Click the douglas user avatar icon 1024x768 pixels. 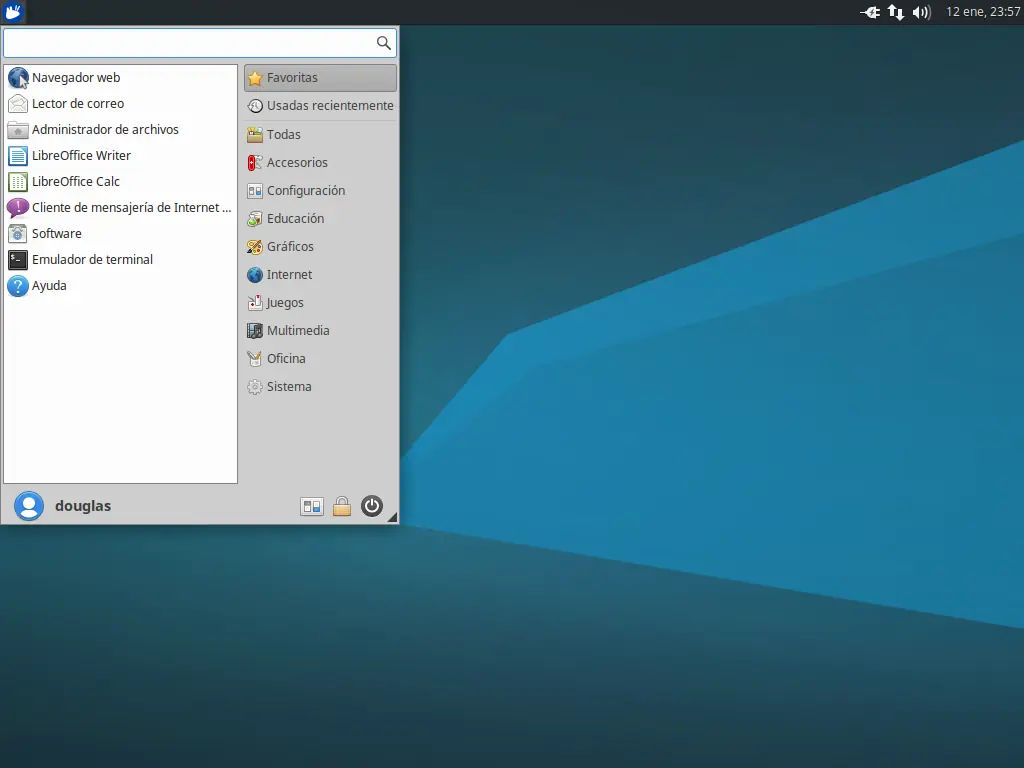pyautogui.click(x=29, y=506)
